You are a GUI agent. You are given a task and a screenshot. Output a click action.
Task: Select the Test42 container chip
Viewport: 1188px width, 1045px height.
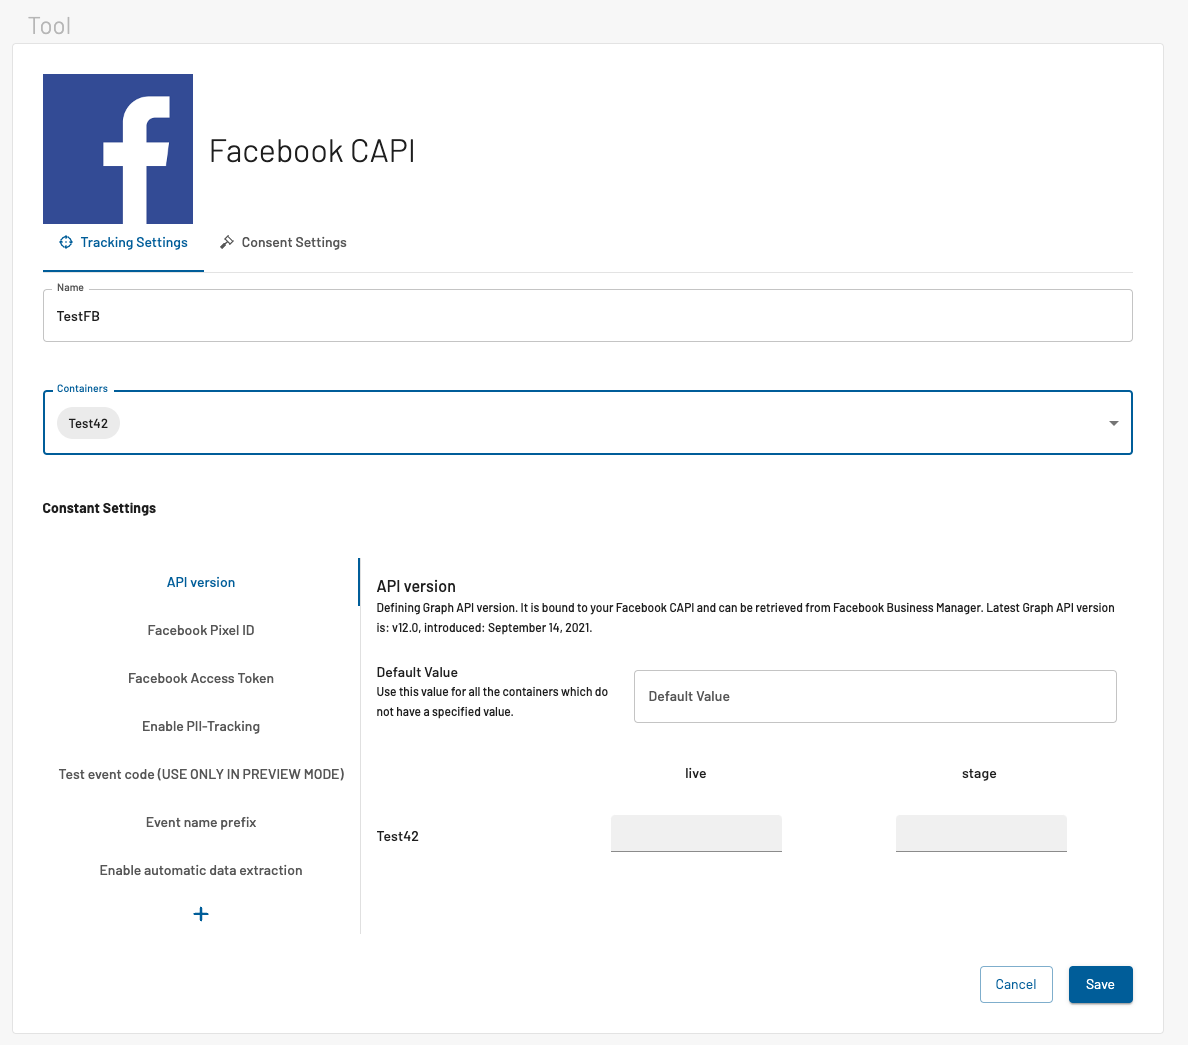89,424
